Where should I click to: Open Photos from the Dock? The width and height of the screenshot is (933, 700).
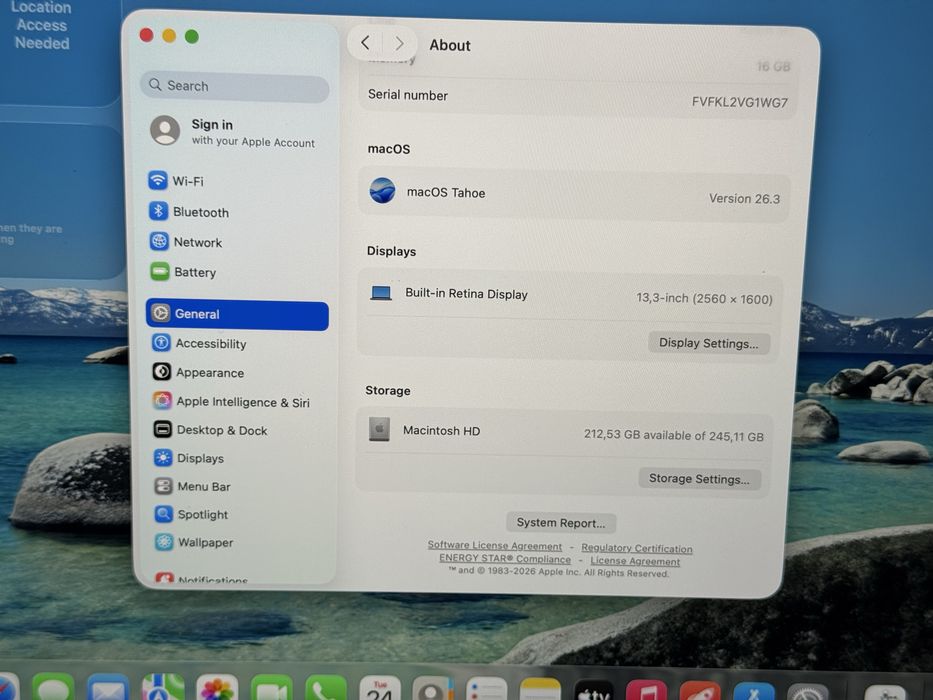point(217,689)
